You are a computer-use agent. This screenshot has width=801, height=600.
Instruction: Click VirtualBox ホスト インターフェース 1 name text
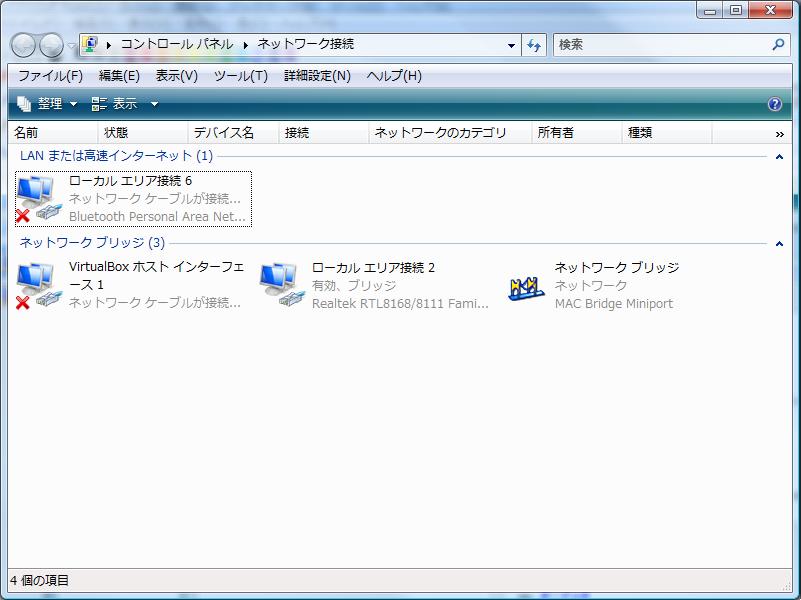pyautogui.click(x=156, y=276)
